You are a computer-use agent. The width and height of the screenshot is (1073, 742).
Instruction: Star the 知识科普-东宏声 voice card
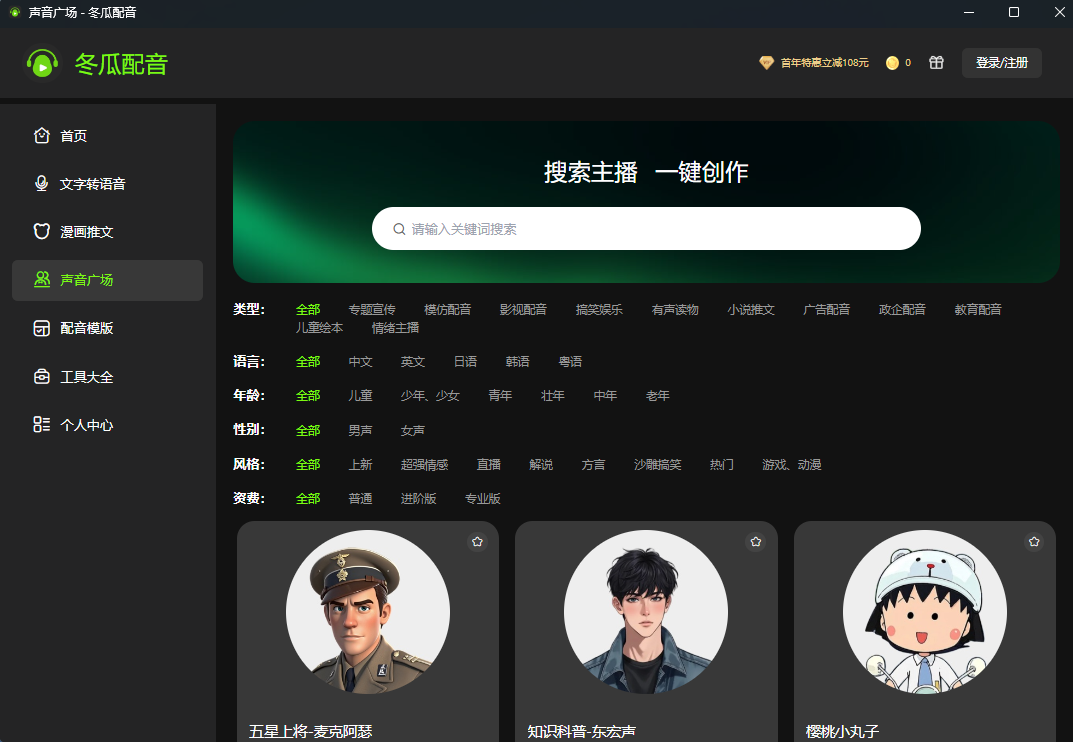coord(755,541)
